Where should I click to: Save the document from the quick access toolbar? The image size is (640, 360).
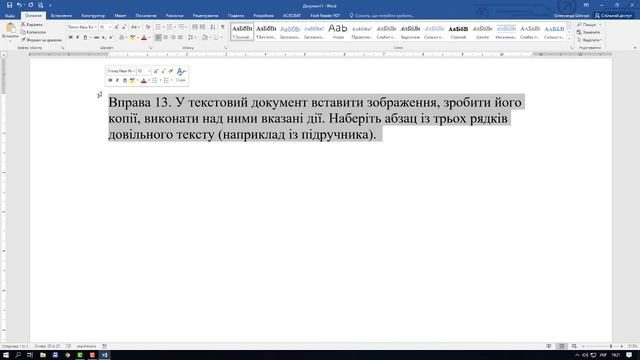click(x=9, y=5)
